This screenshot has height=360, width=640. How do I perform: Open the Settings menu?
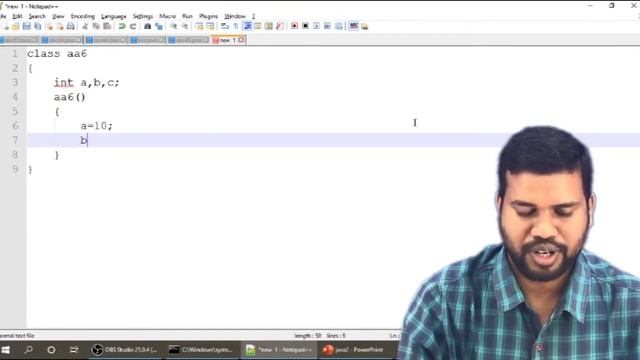[x=143, y=16]
